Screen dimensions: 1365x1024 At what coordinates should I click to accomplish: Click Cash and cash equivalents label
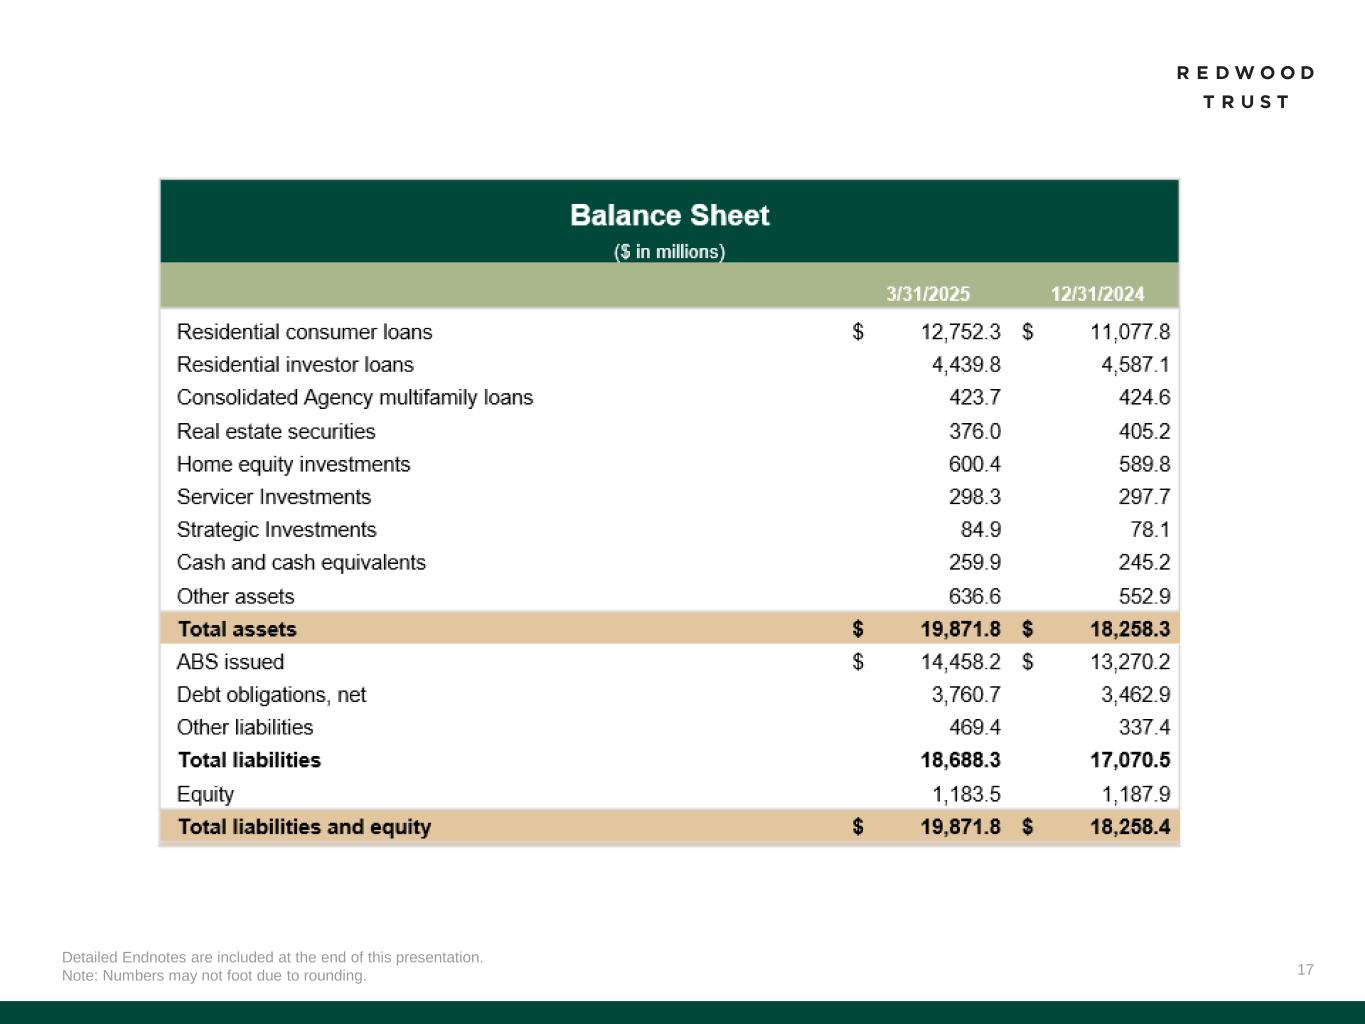point(301,563)
